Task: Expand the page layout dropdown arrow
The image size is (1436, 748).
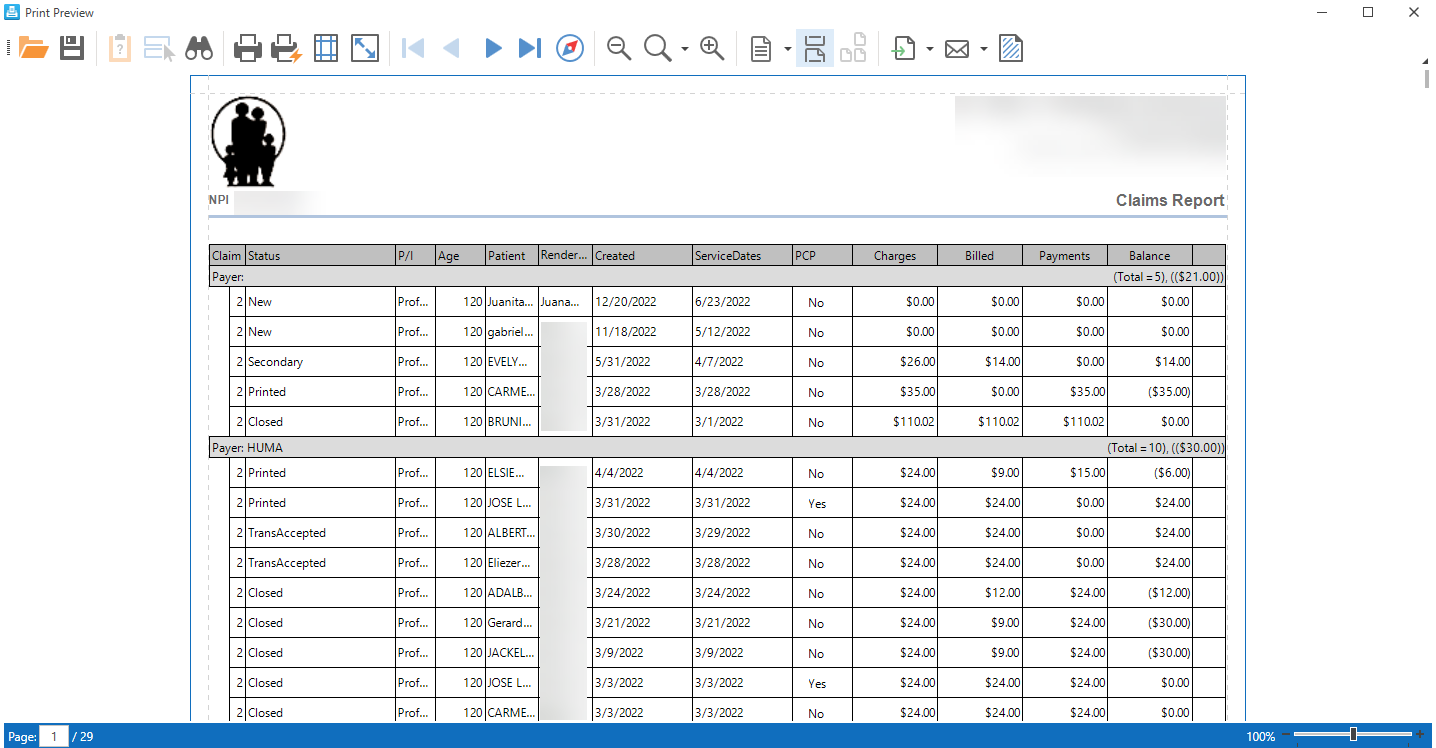Action: [788, 49]
